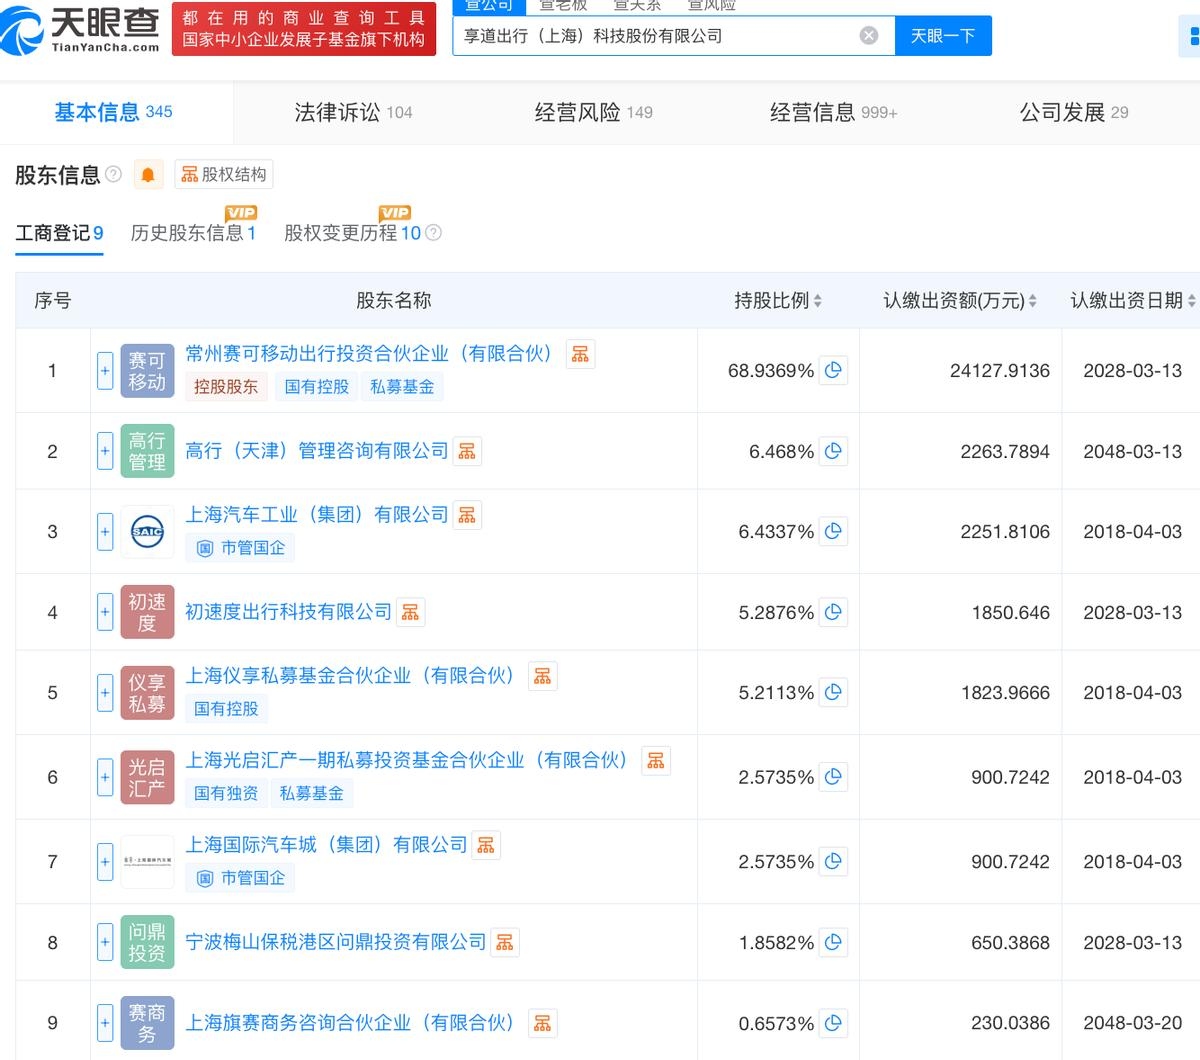Expand the 上海仪享私募基金 row plus button
The width and height of the screenshot is (1200, 1060).
click(105, 692)
